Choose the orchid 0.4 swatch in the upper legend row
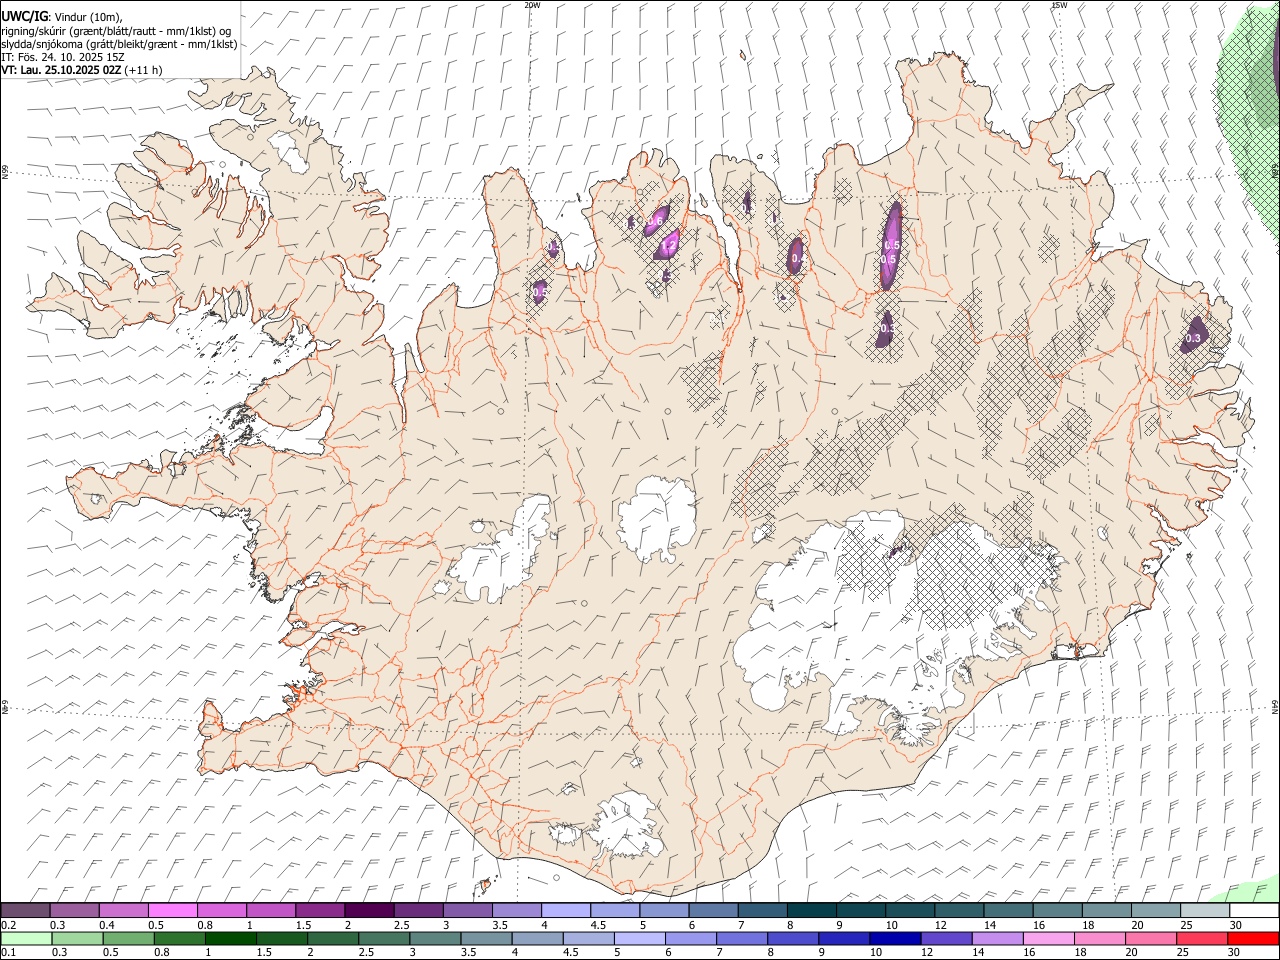This screenshot has height=960, width=1280. tap(124, 911)
